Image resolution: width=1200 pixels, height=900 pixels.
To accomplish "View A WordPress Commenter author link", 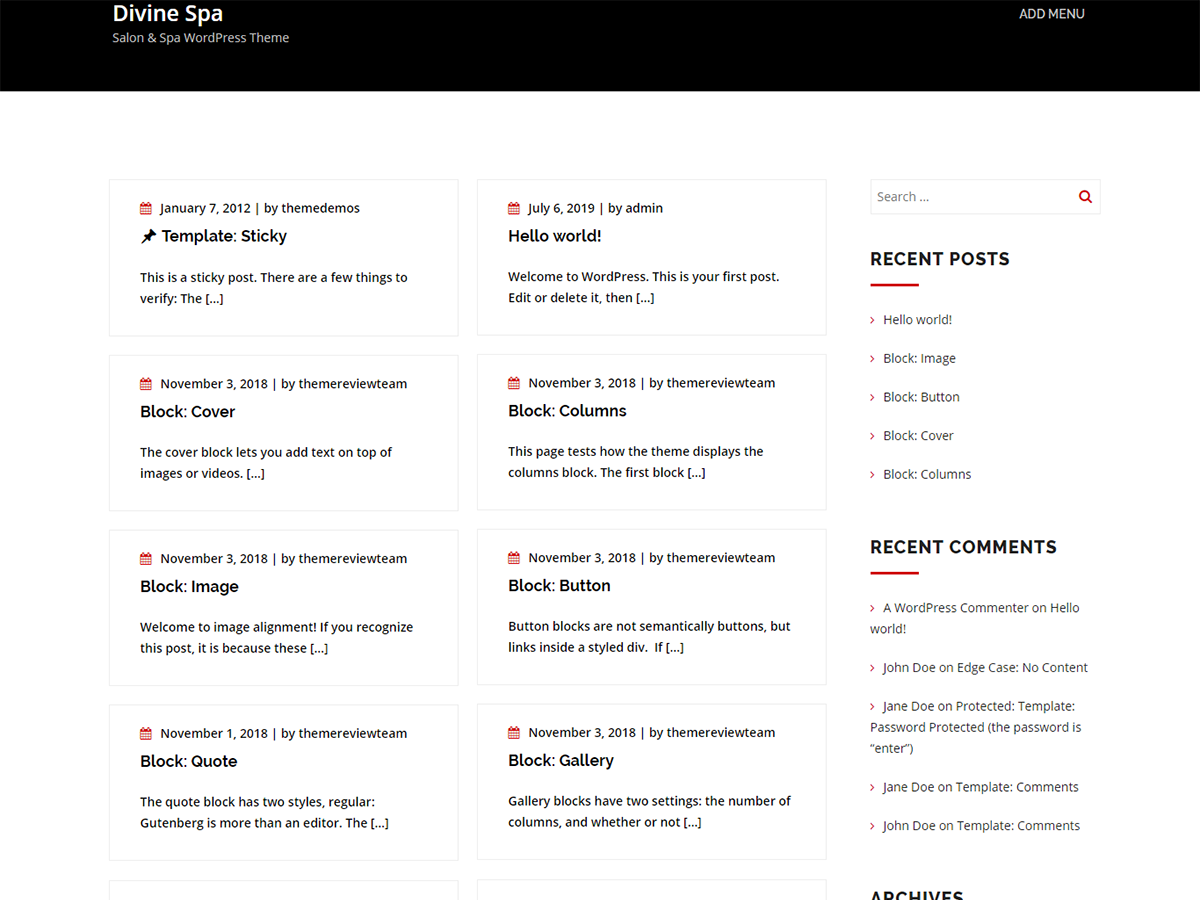I will [x=955, y=608].
